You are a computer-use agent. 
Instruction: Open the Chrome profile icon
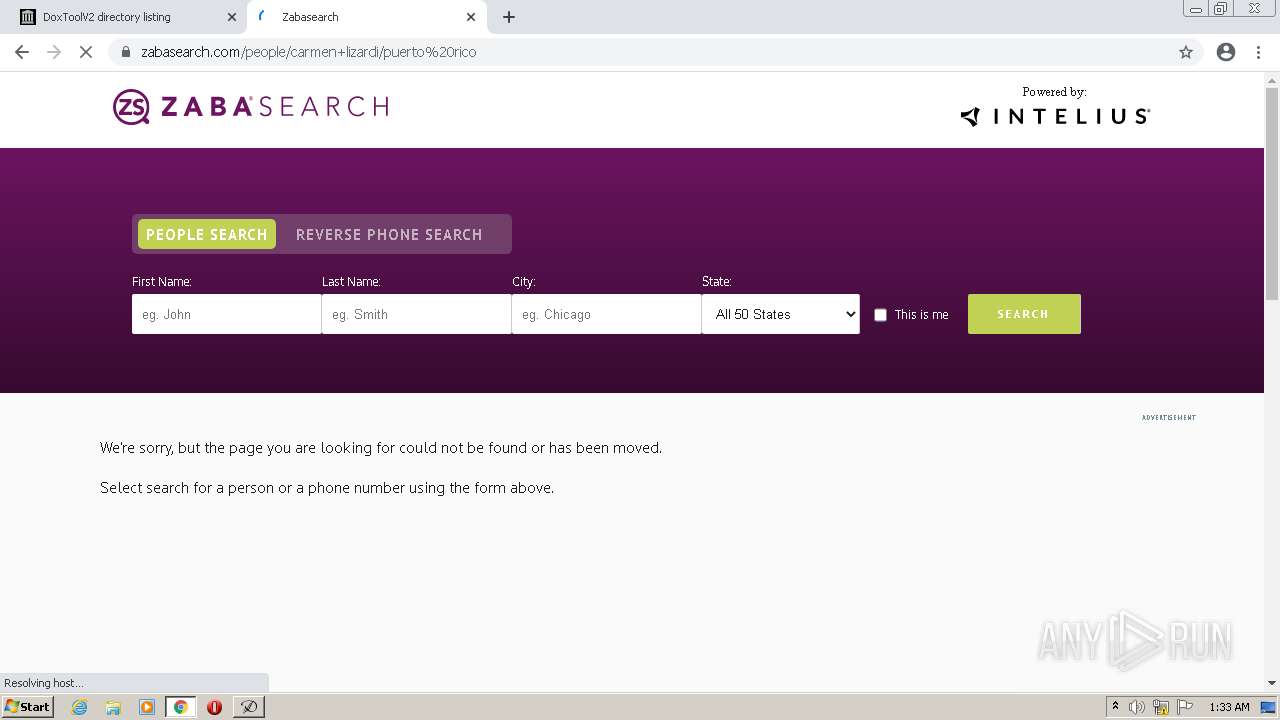point(1226,52)
